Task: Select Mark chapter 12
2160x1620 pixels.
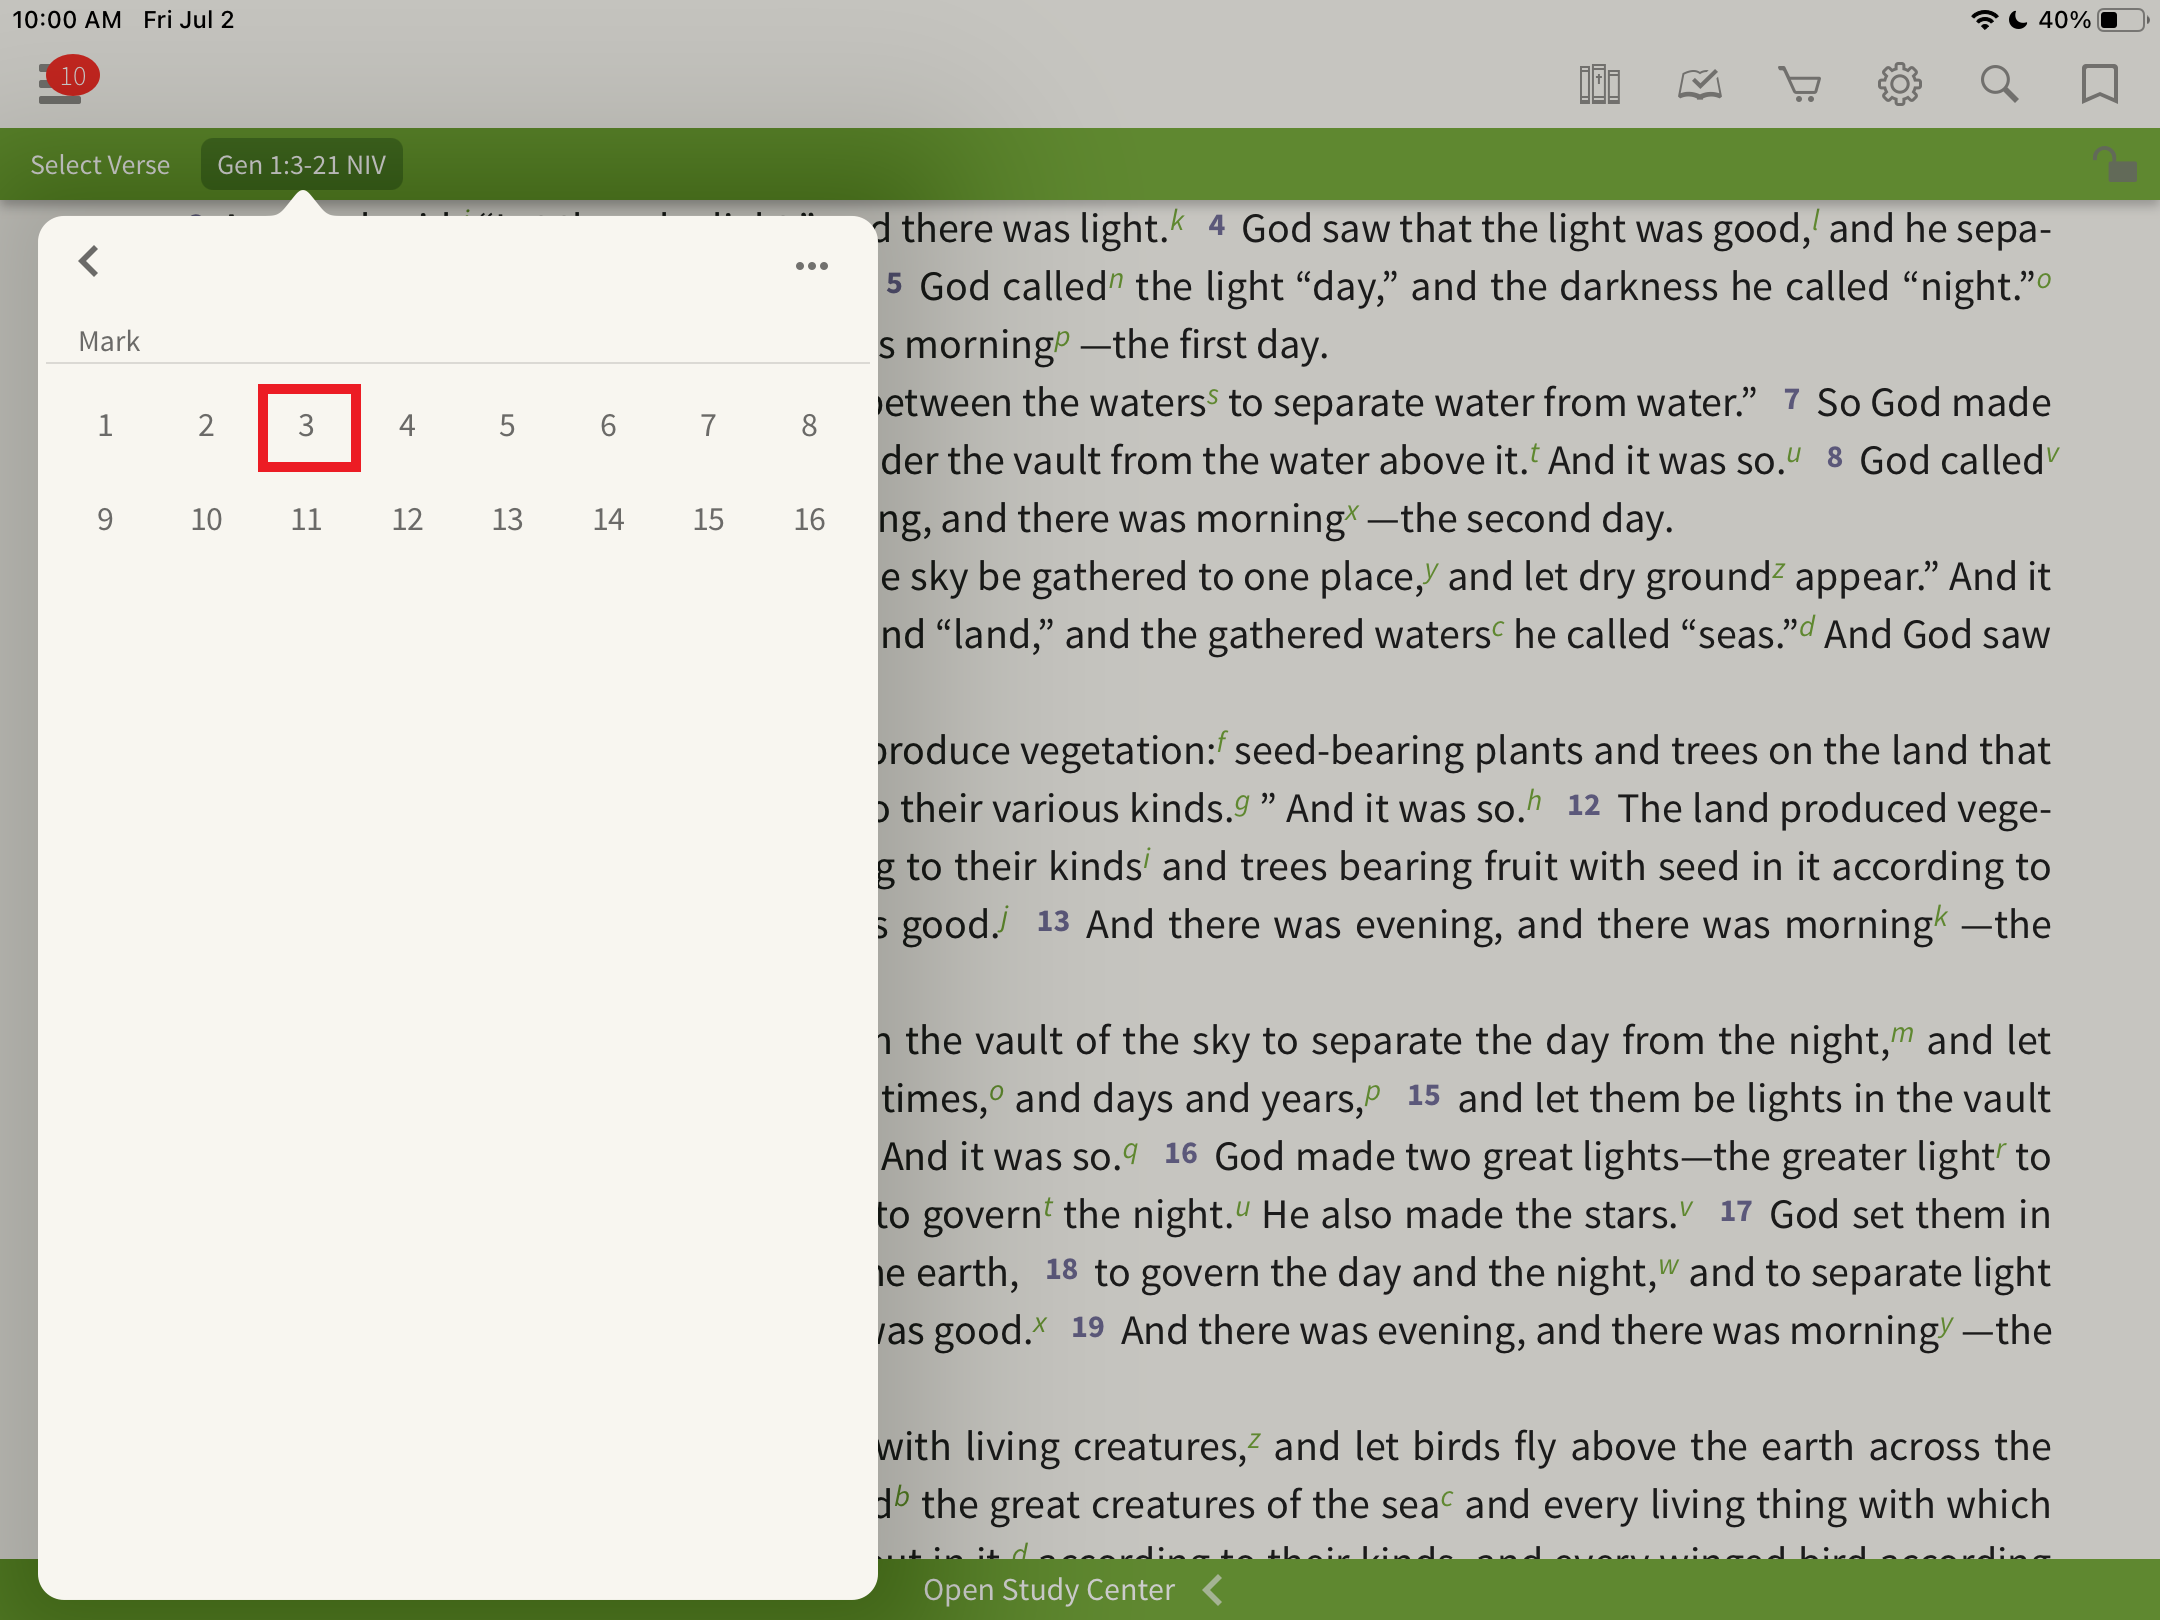Action: coord(407,520)
